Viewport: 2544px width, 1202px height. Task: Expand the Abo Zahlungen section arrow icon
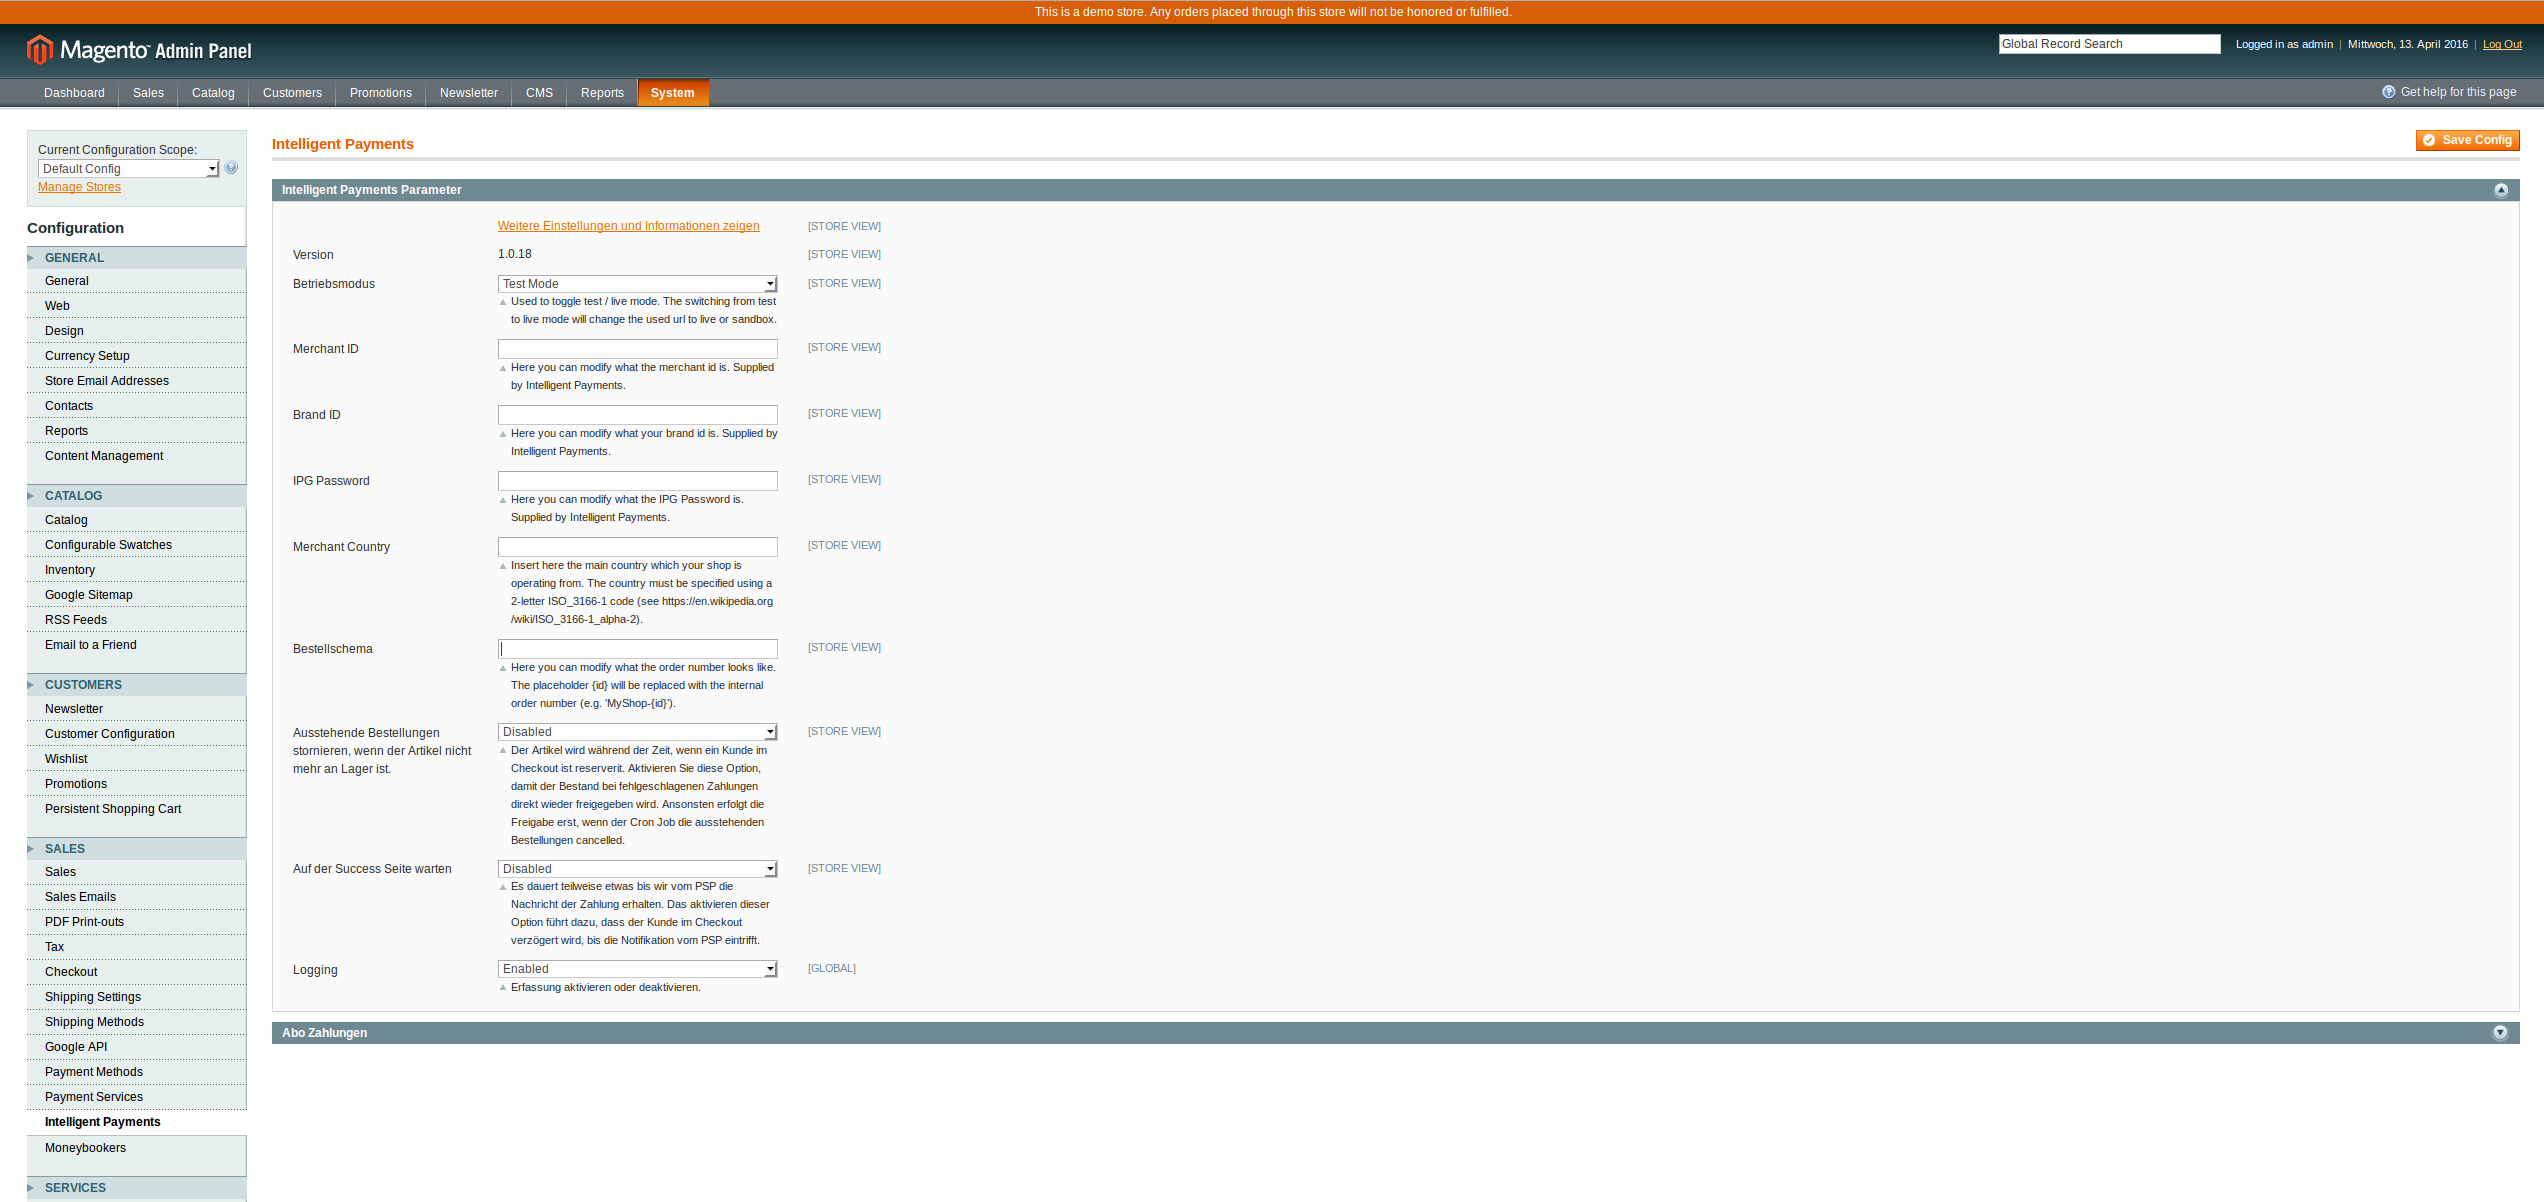pos(2500,1033)
